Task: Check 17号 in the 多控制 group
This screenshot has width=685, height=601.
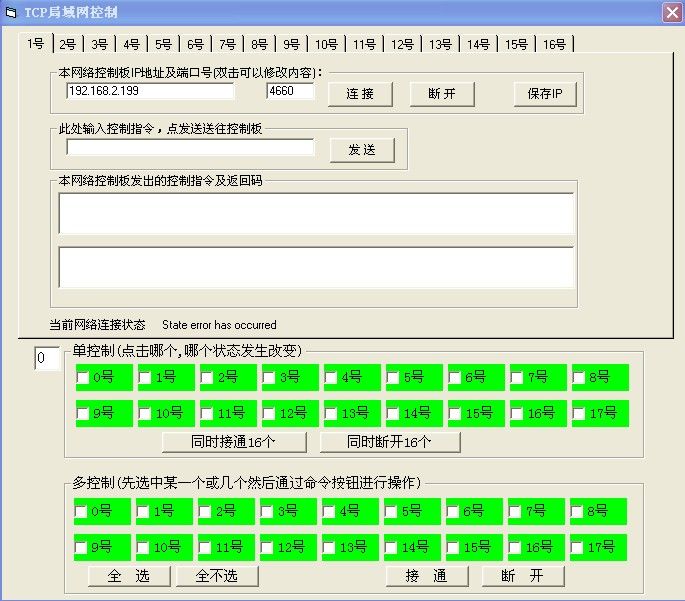Action: pos(578,548)
